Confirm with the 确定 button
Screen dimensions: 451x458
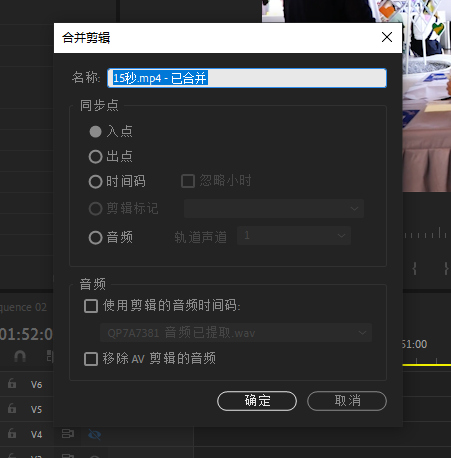[x=257, y=401]
